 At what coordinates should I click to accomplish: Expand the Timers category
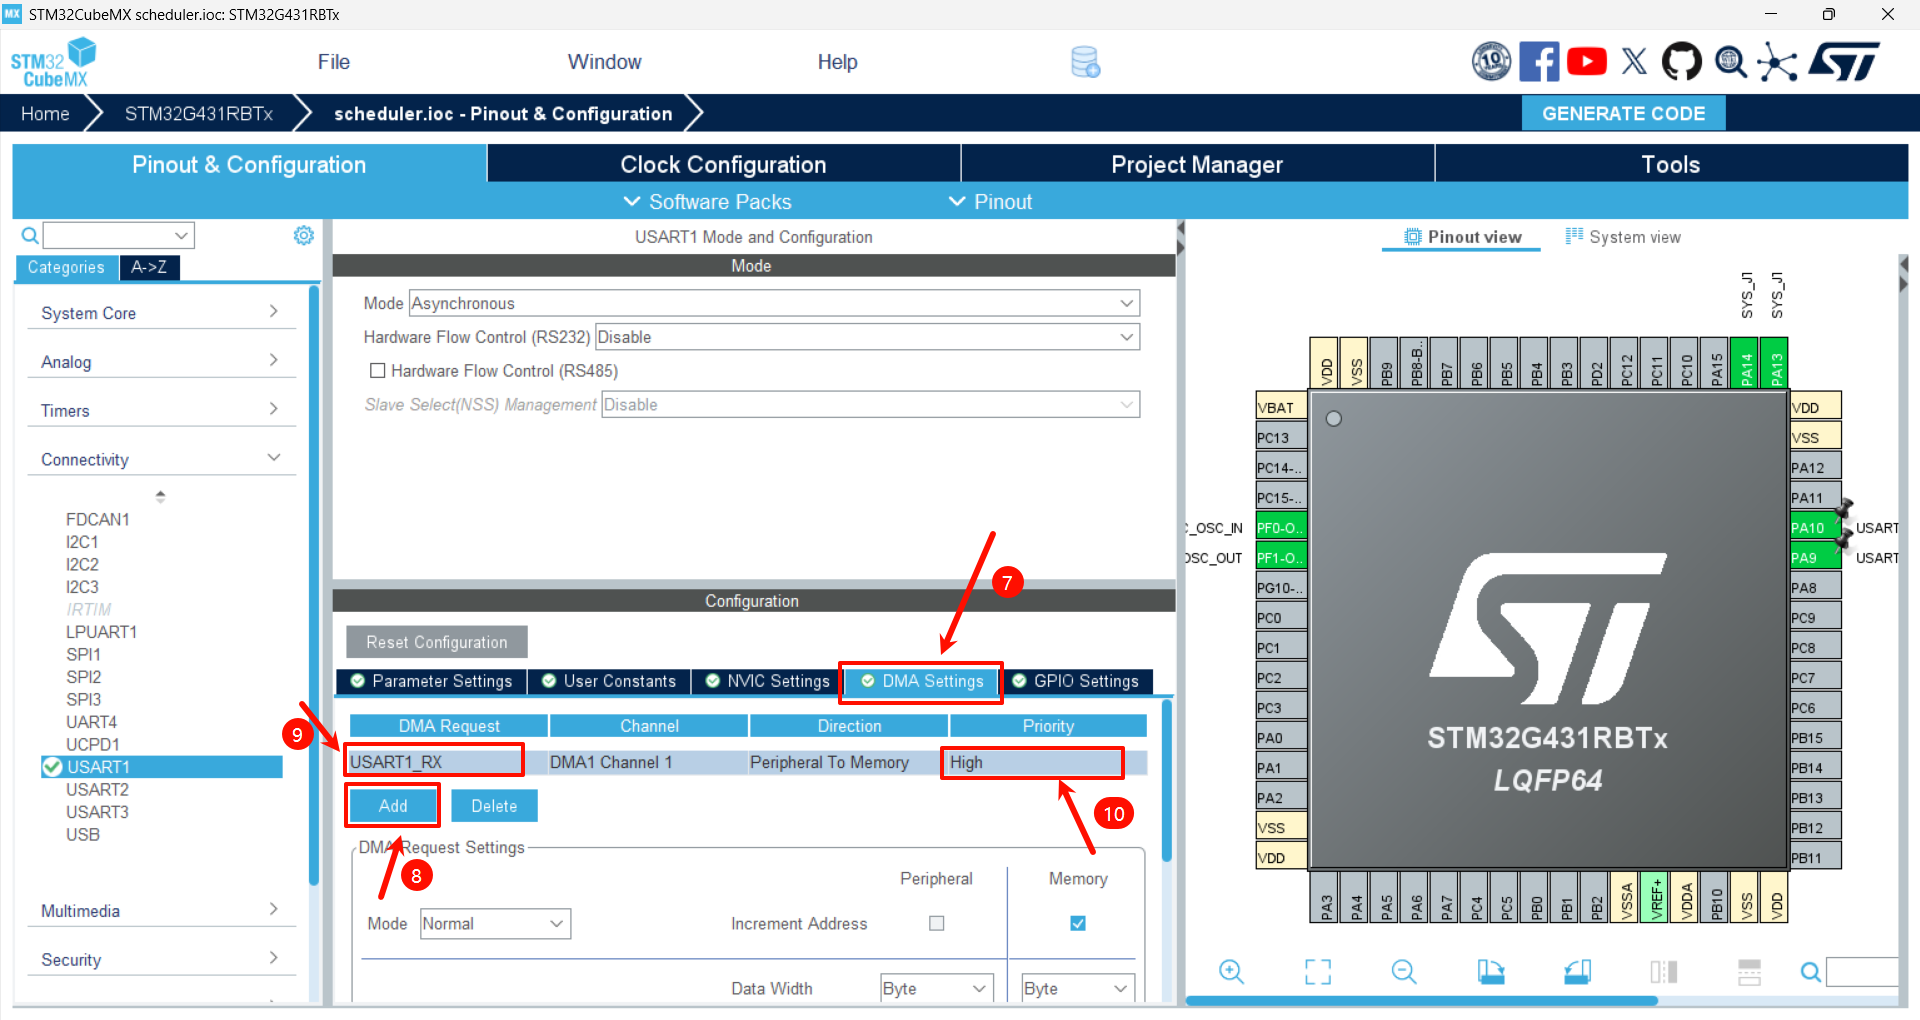click(x=160, y=411)
